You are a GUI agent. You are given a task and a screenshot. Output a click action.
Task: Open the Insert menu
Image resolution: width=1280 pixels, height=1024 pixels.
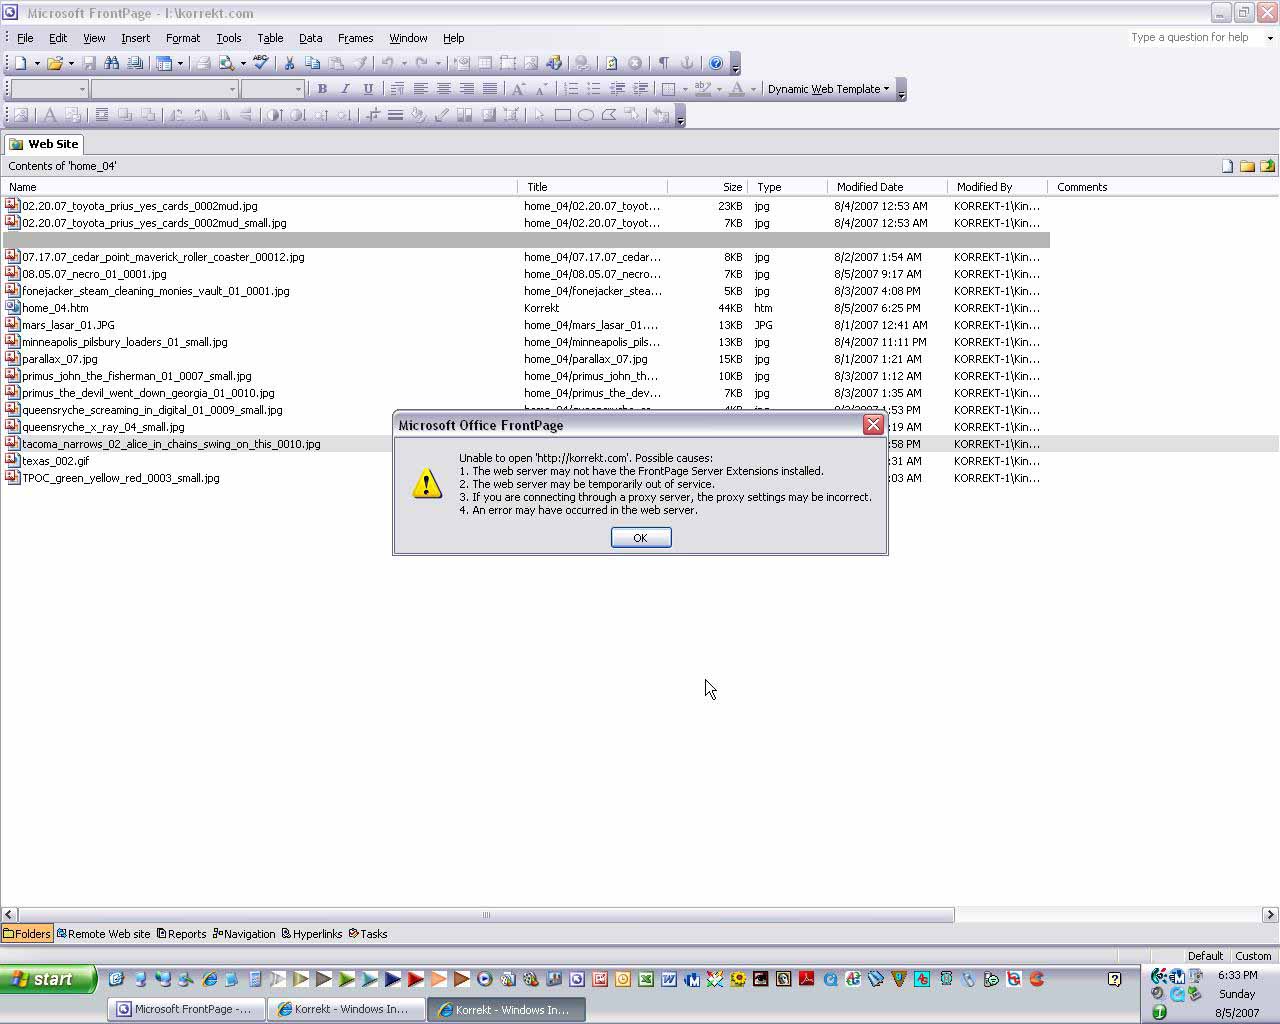tap(135, 38)
